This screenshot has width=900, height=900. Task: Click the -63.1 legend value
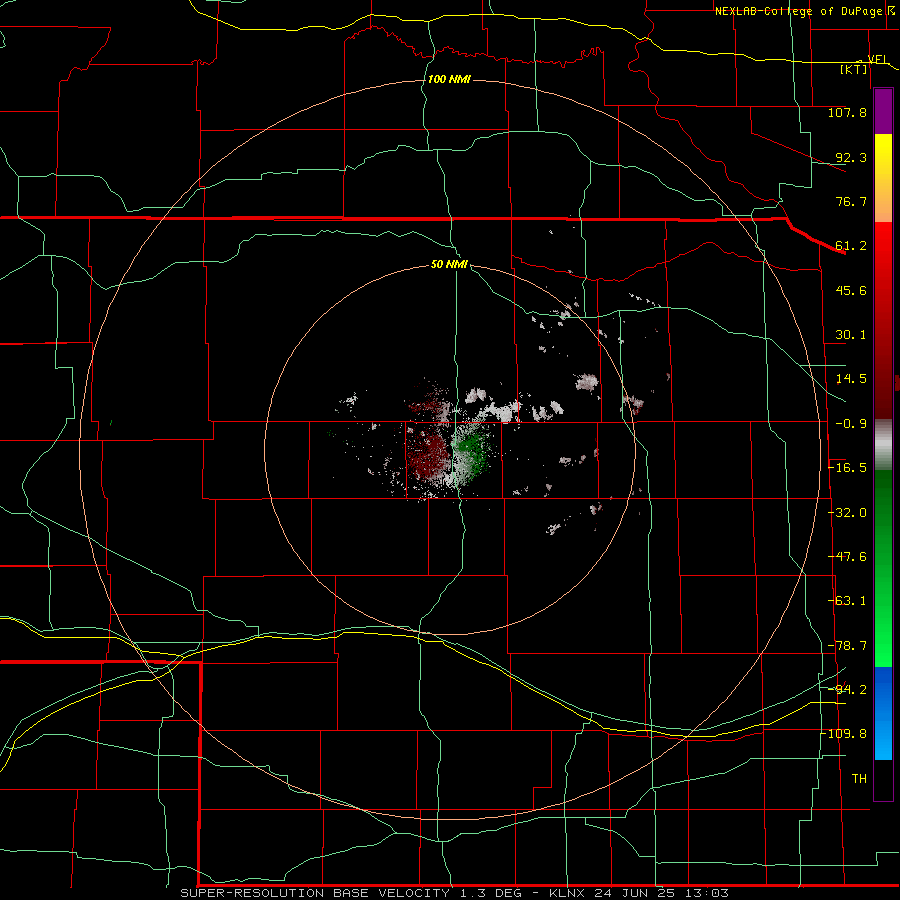click(847, 601)
